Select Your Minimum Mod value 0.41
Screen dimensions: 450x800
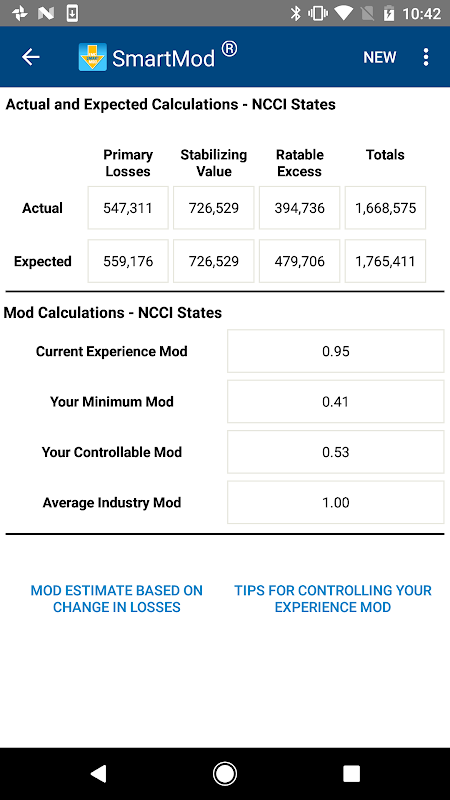(x=336, y=402)
